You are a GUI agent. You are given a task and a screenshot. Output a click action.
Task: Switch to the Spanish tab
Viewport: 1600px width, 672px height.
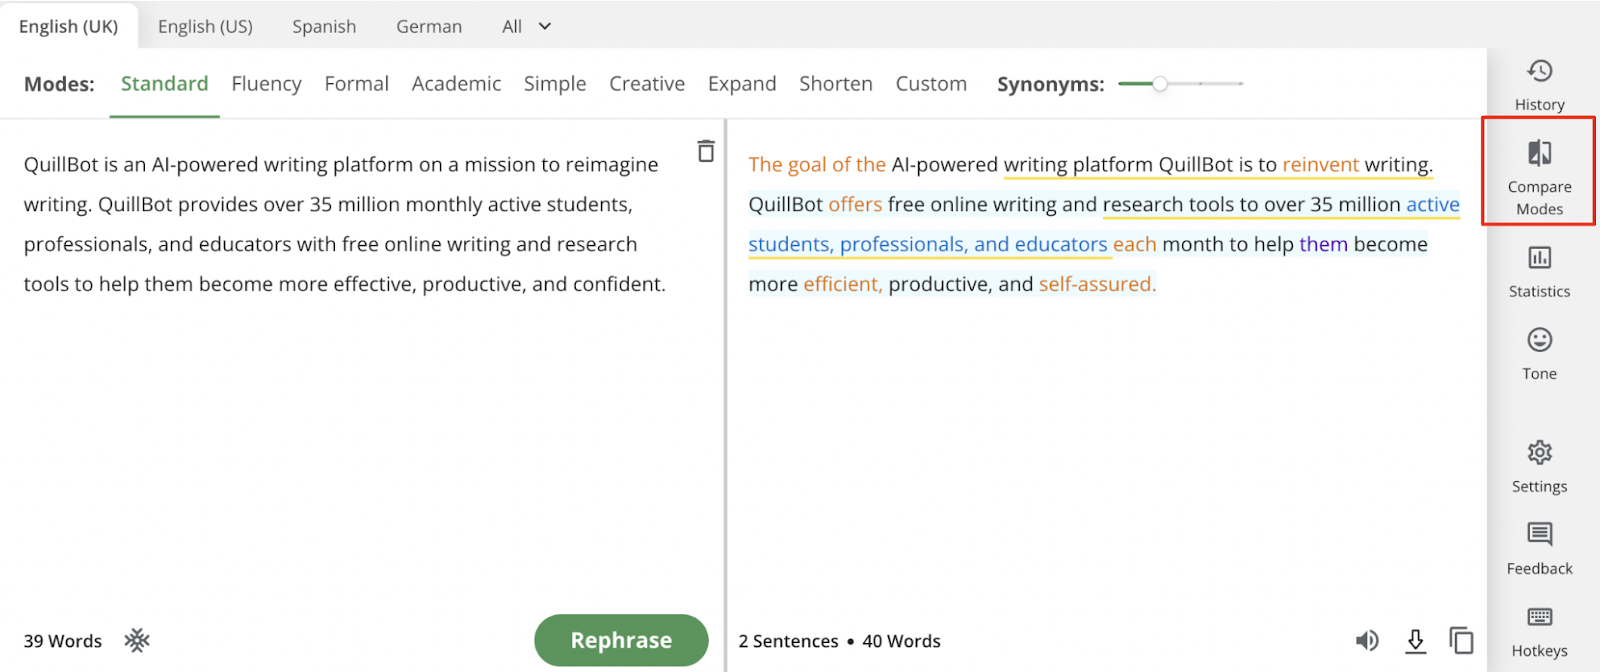324,26
